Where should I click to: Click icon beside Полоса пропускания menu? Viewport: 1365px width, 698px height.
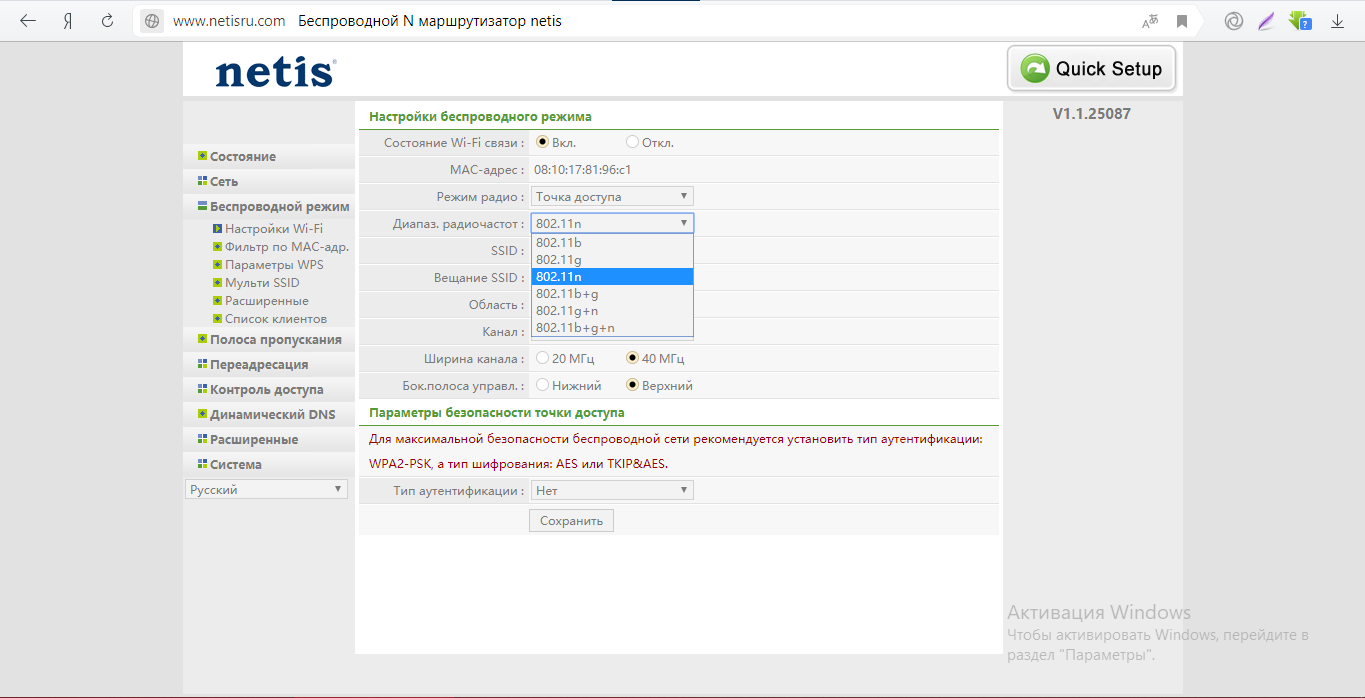coord(202,339)
